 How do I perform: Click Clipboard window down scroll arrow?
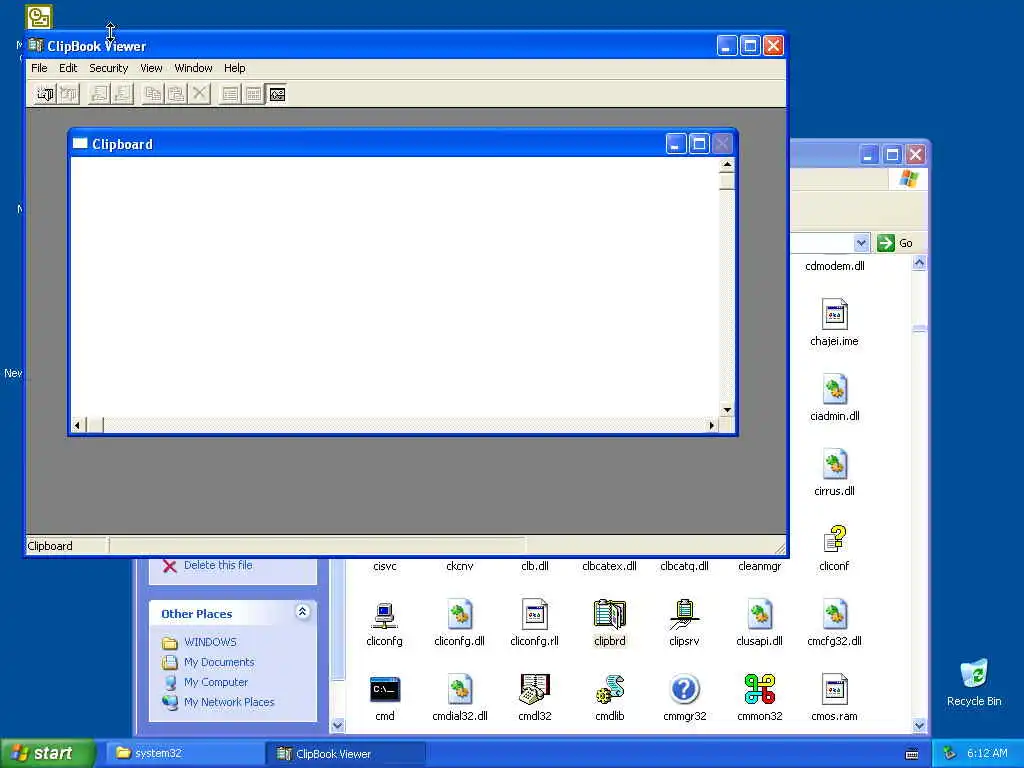coord(727,410)
